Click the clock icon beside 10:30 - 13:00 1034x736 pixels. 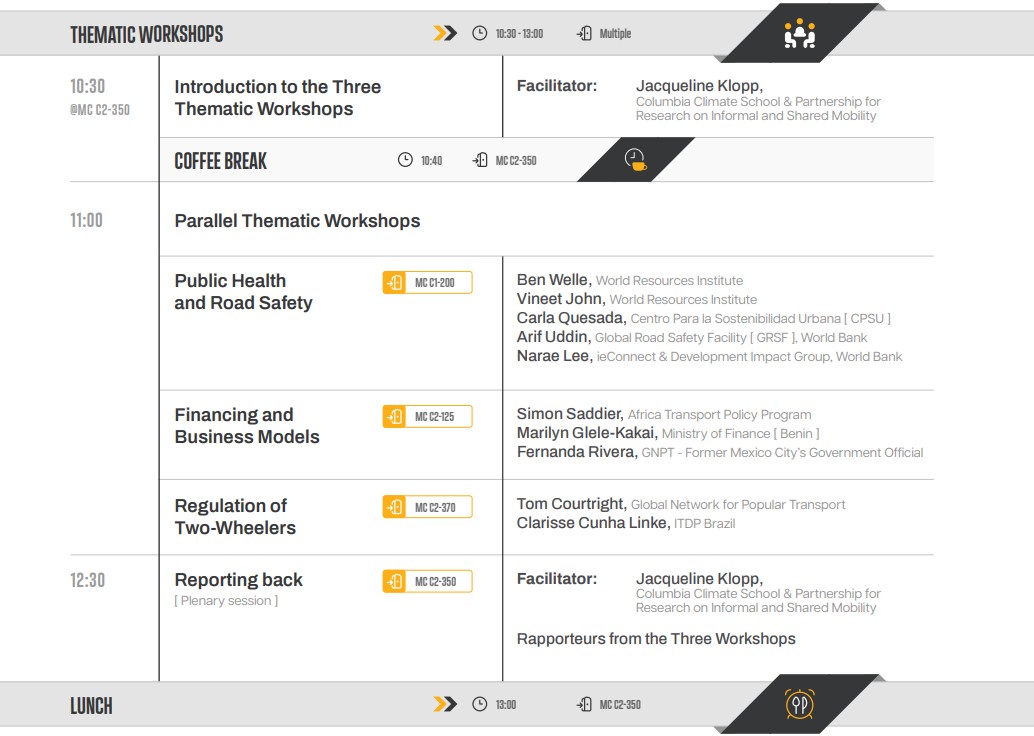480,34
